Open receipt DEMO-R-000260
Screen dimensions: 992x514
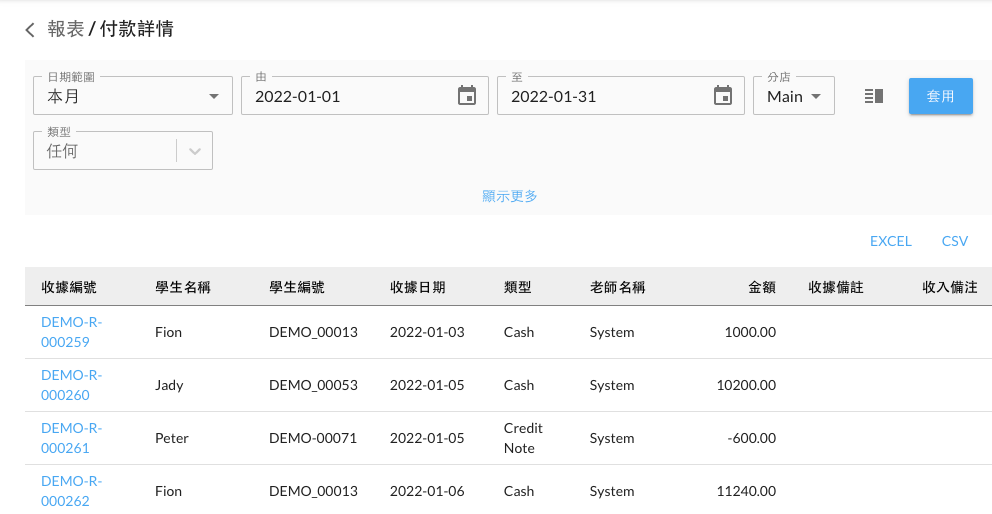71,385
